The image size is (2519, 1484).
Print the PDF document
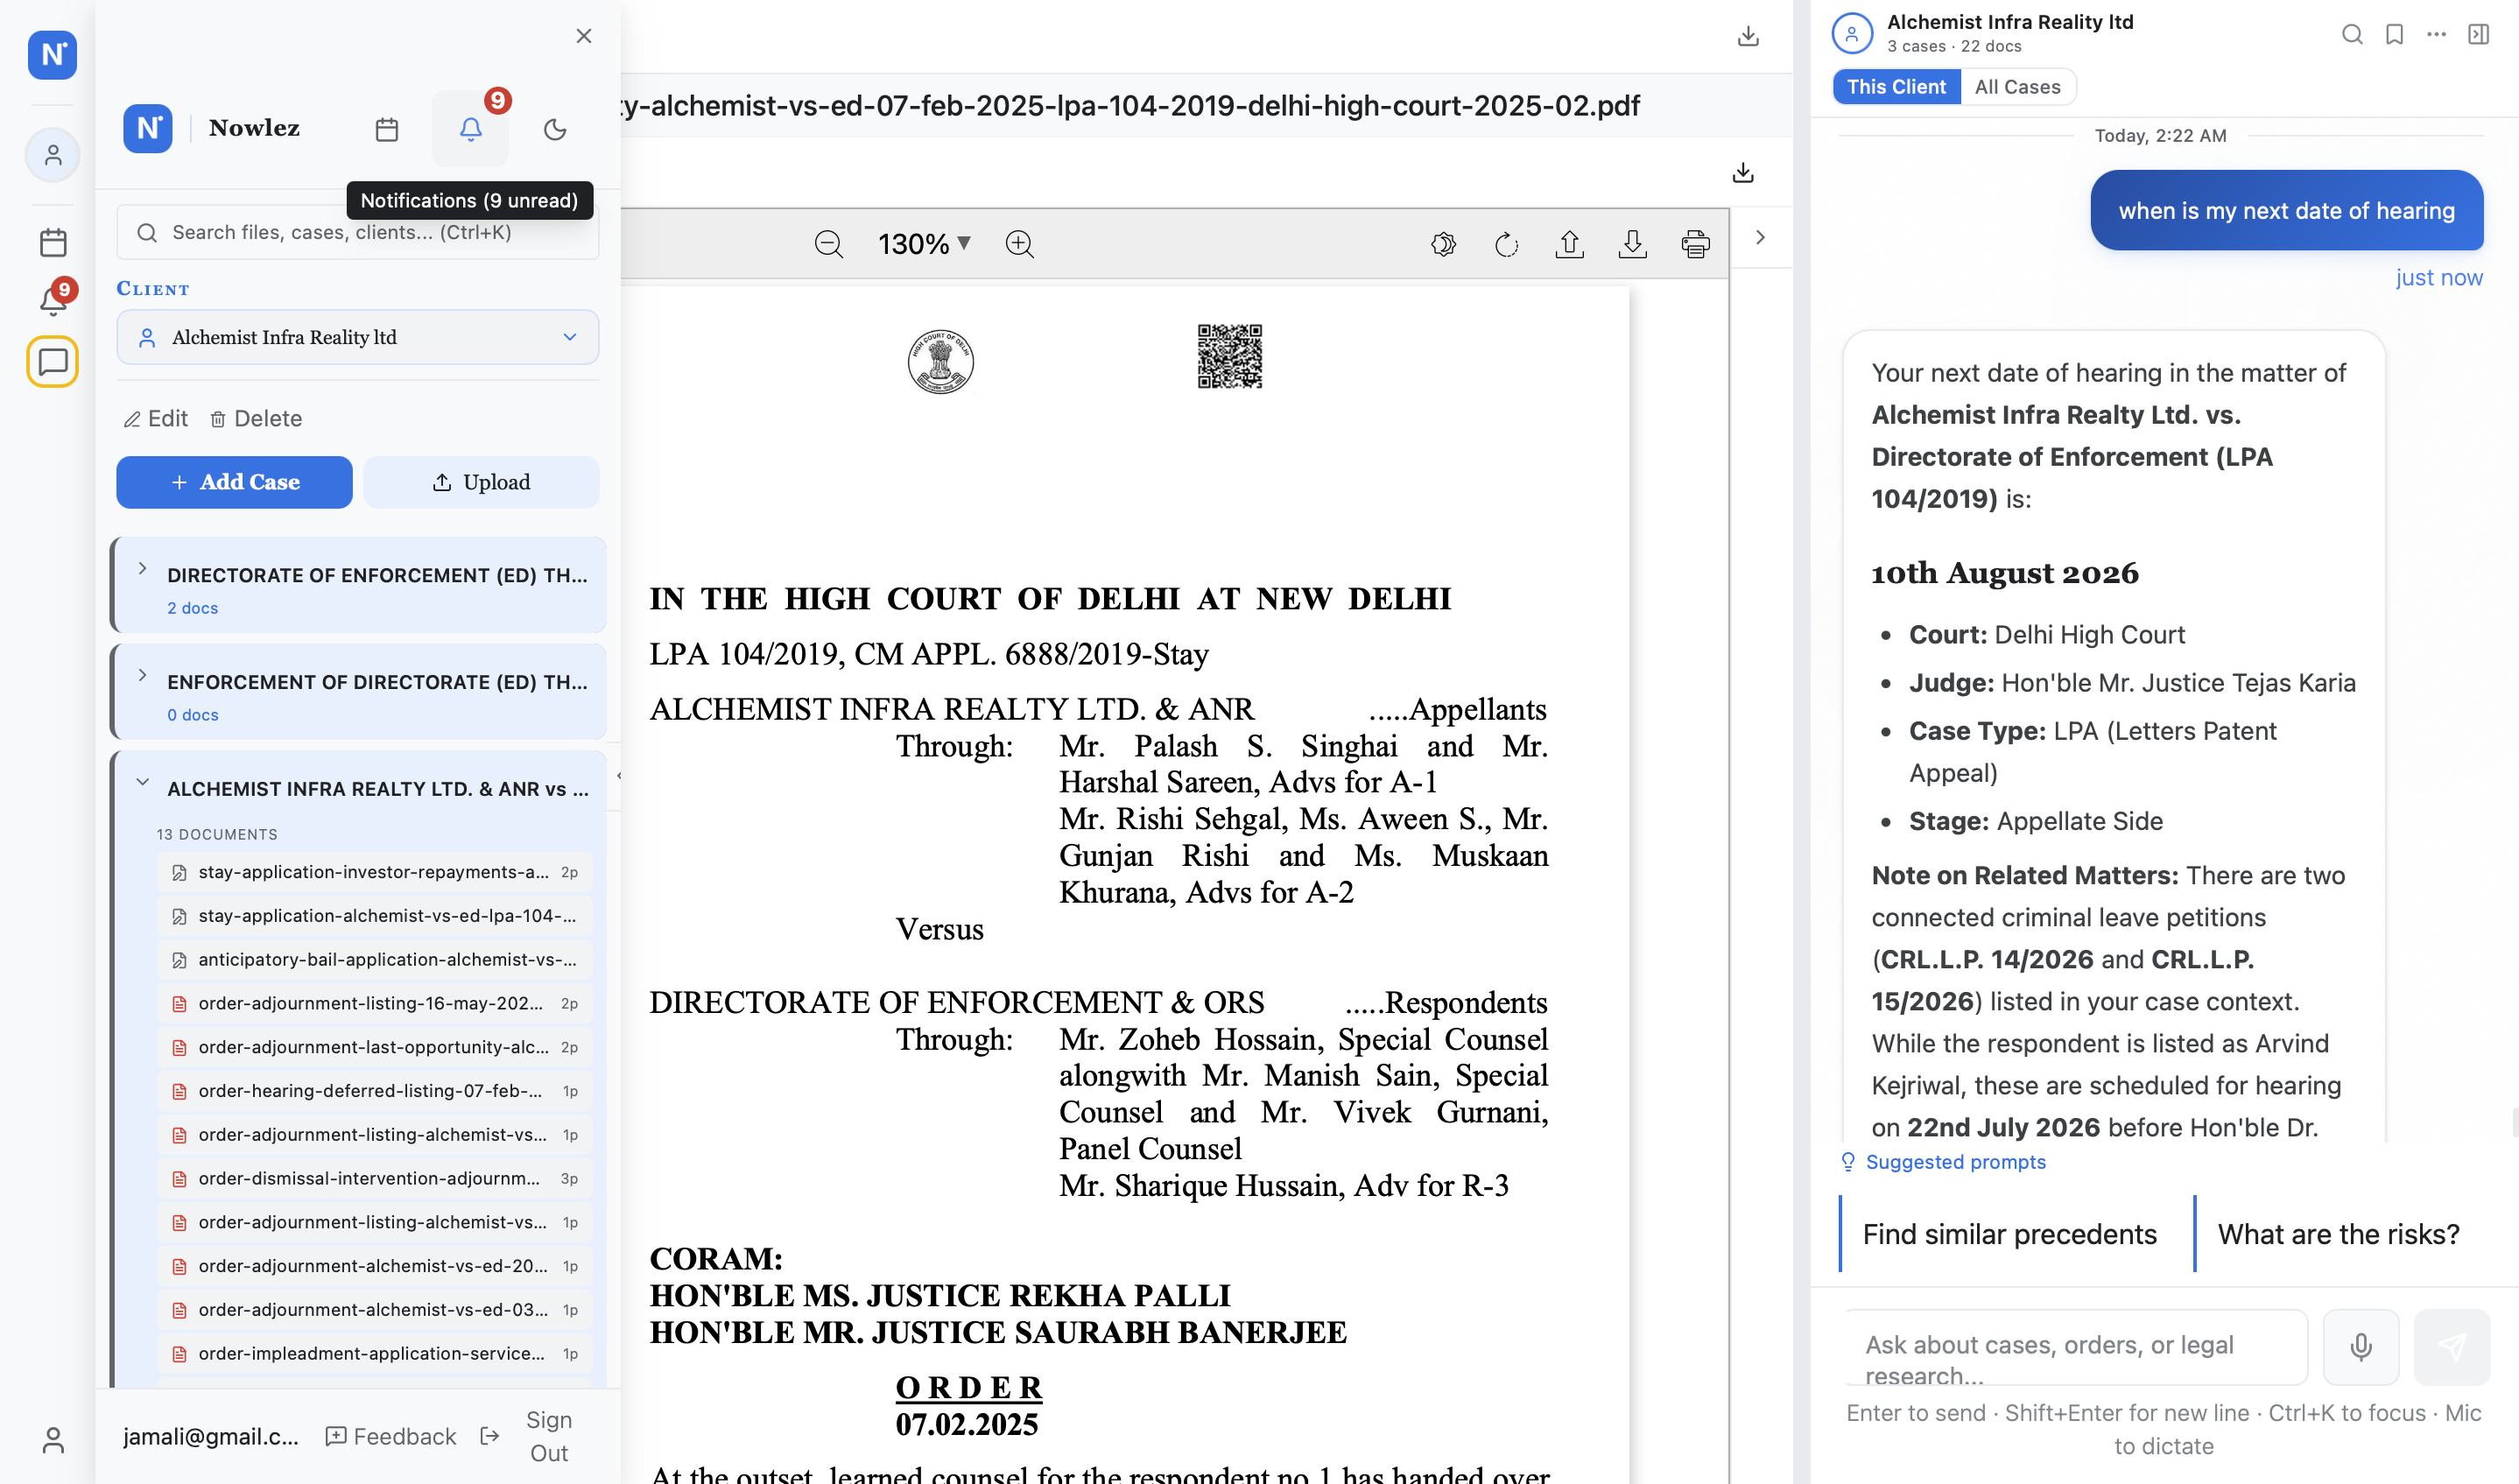[x=1695, y=244]
